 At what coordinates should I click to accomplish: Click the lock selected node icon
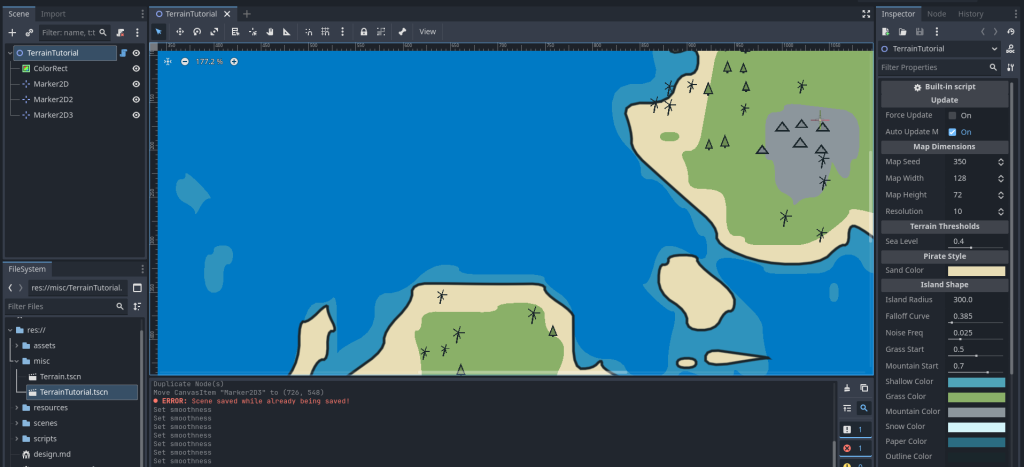[363, 32]
